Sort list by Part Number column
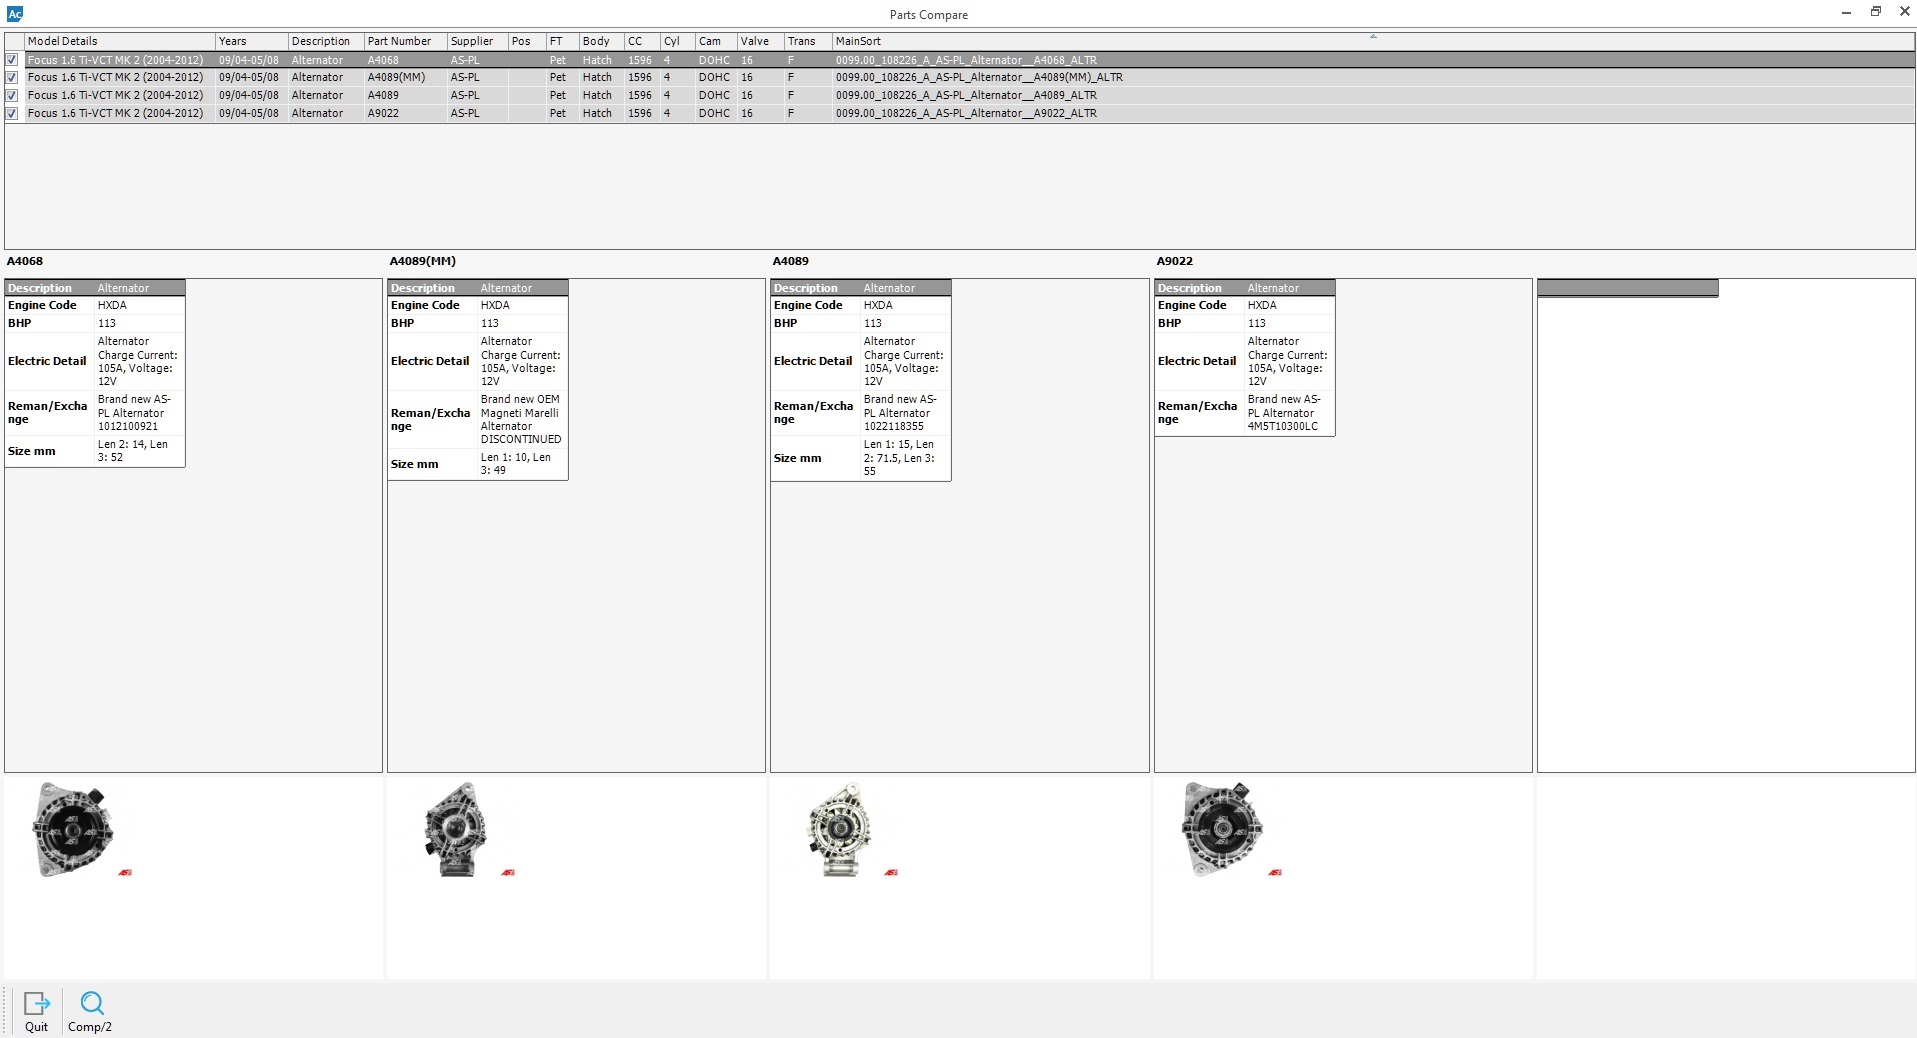This screenshot has height=1038, width=1917. [x=399, y=41]
